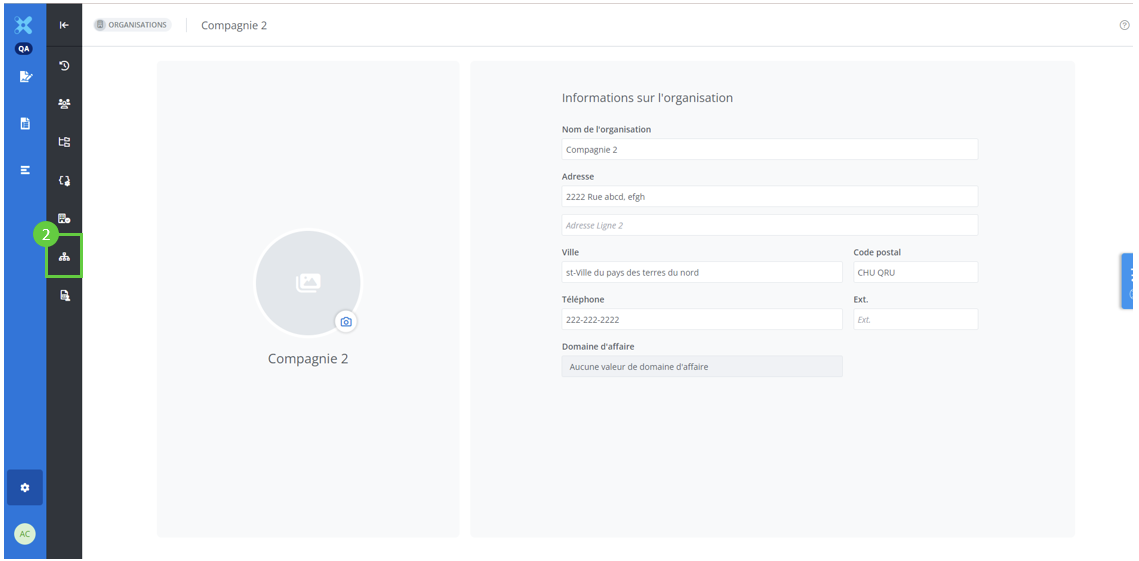Click the highlighted organisation hierarchy icon
1139x561 pixels.
64,257
